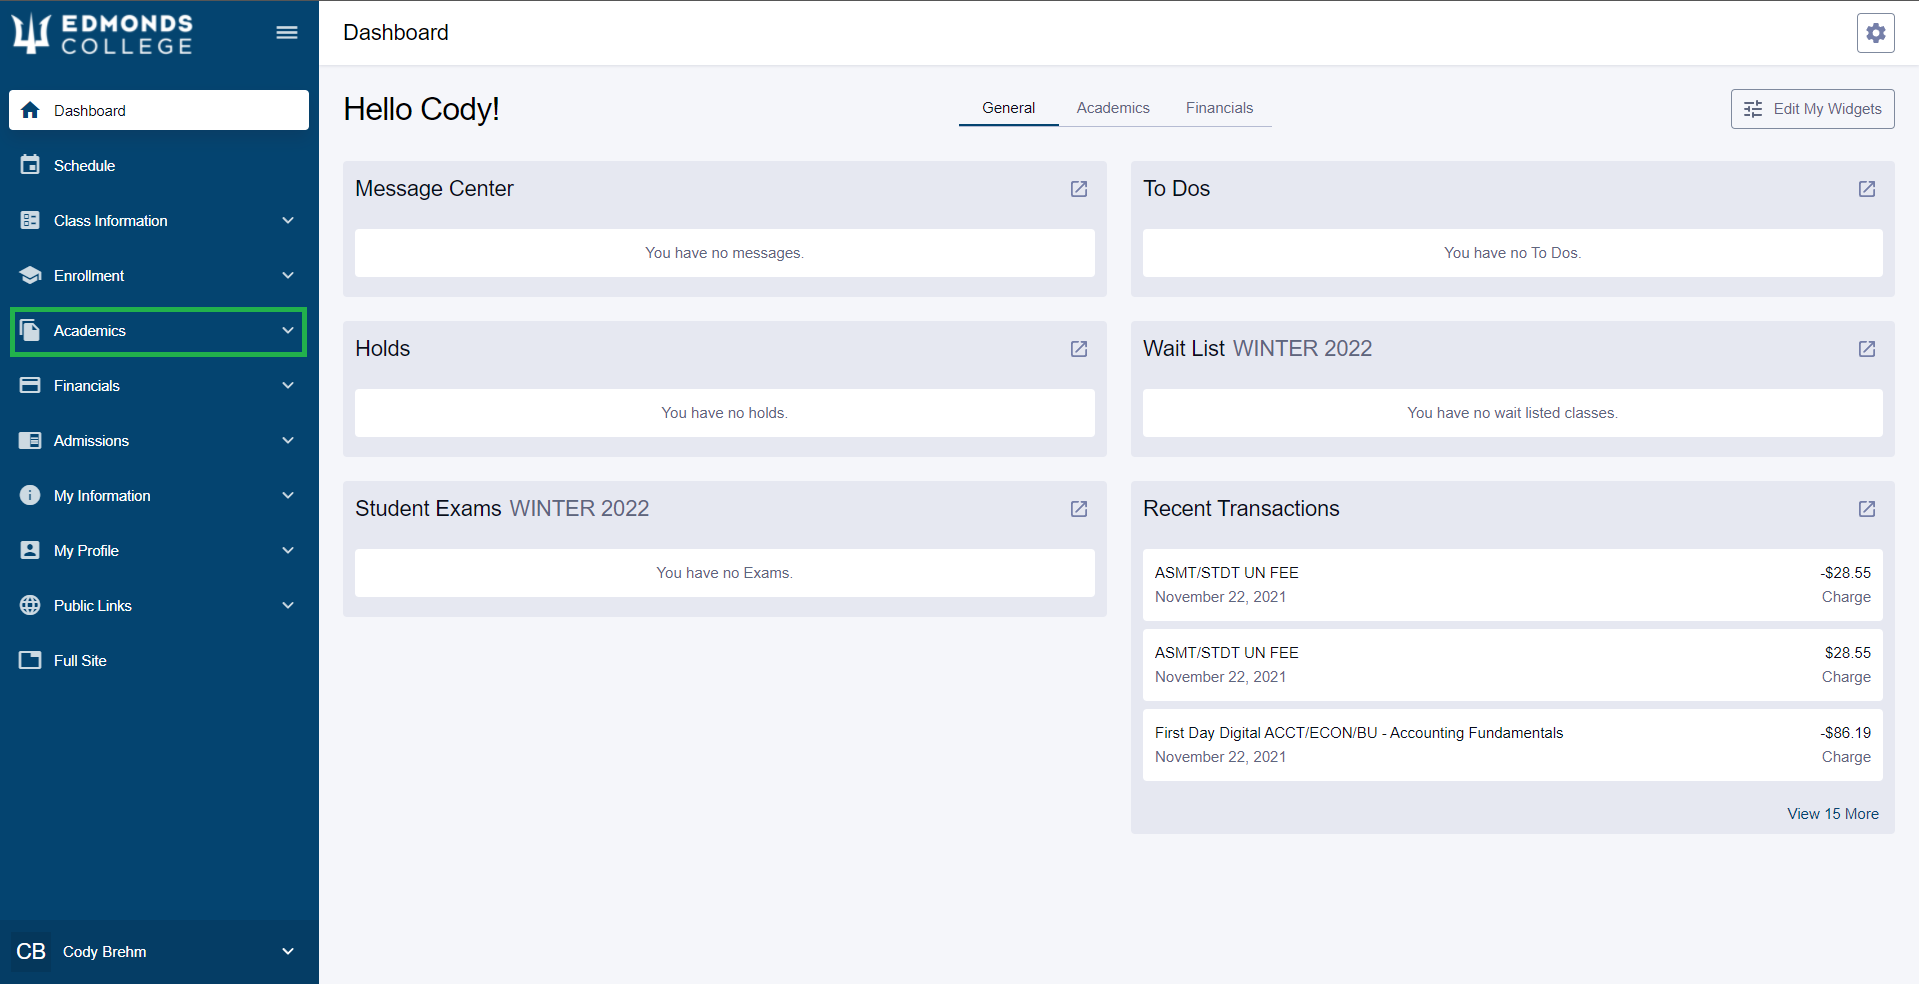
Task: Open Holds widget external icon
Action: tap(1079, 349)
